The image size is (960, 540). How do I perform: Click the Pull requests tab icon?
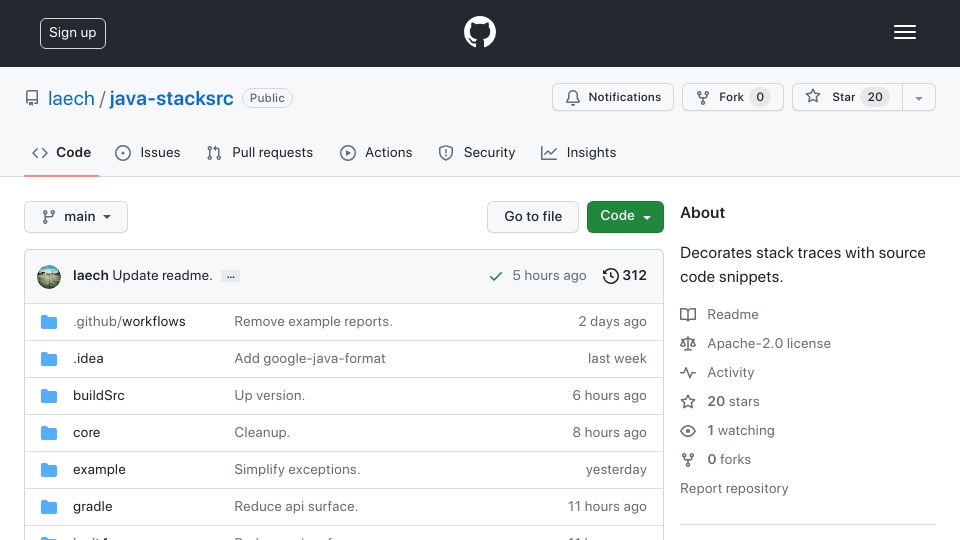214,153
